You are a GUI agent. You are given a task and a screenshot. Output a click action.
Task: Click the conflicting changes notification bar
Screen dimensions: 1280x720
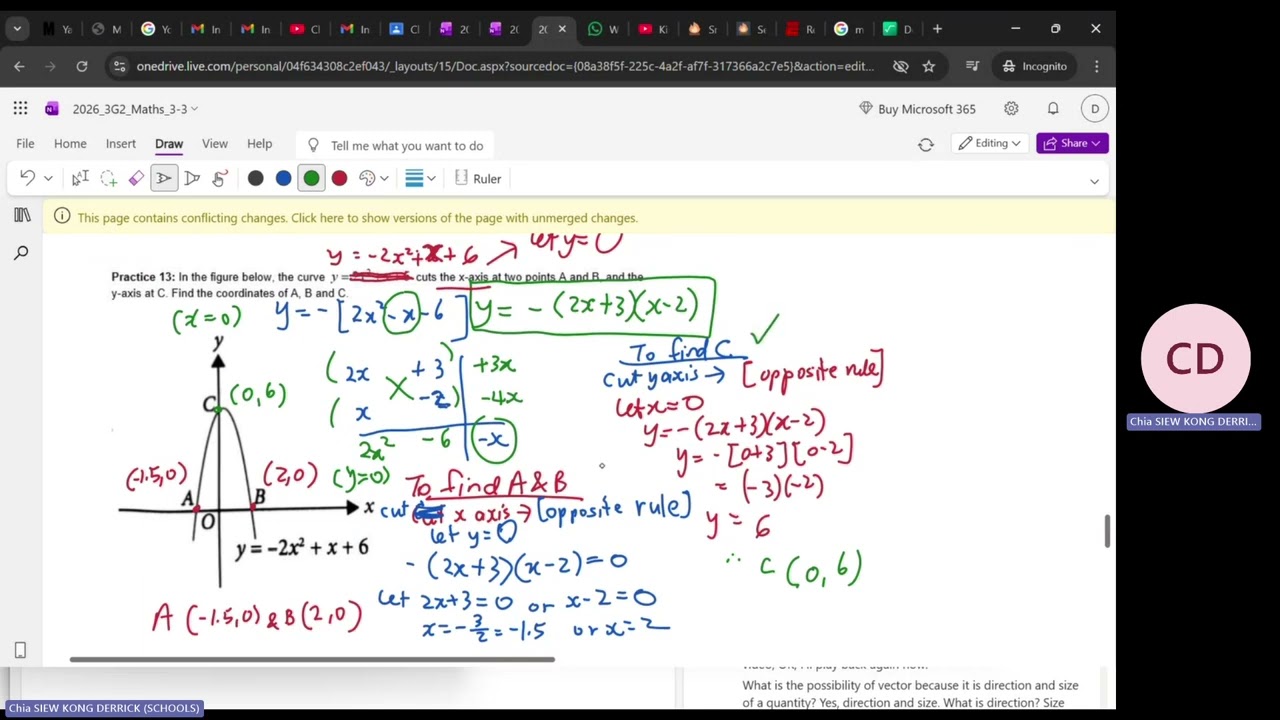579,217
